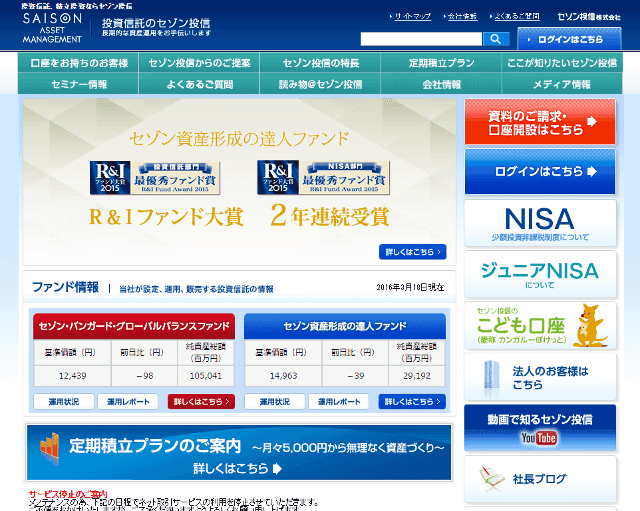The width and height of the screenshot is (640, 511).
Task: Click セゾン・バンガード・グローバルバランスファンド header
Action: (x=134, y=326)
